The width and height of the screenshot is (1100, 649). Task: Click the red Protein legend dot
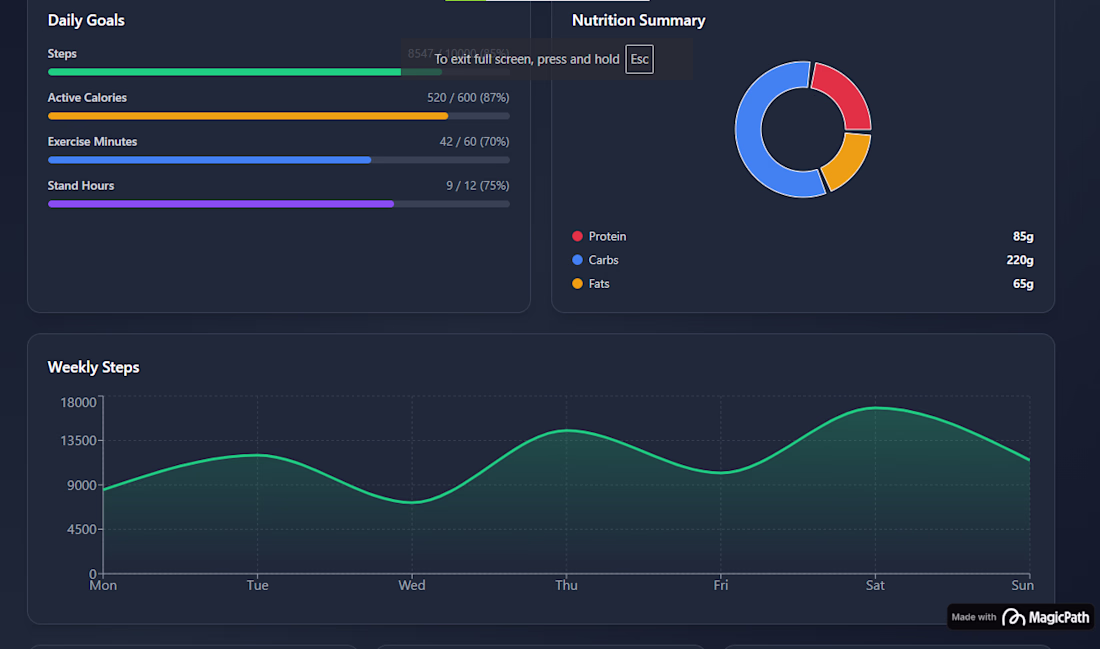577,236
